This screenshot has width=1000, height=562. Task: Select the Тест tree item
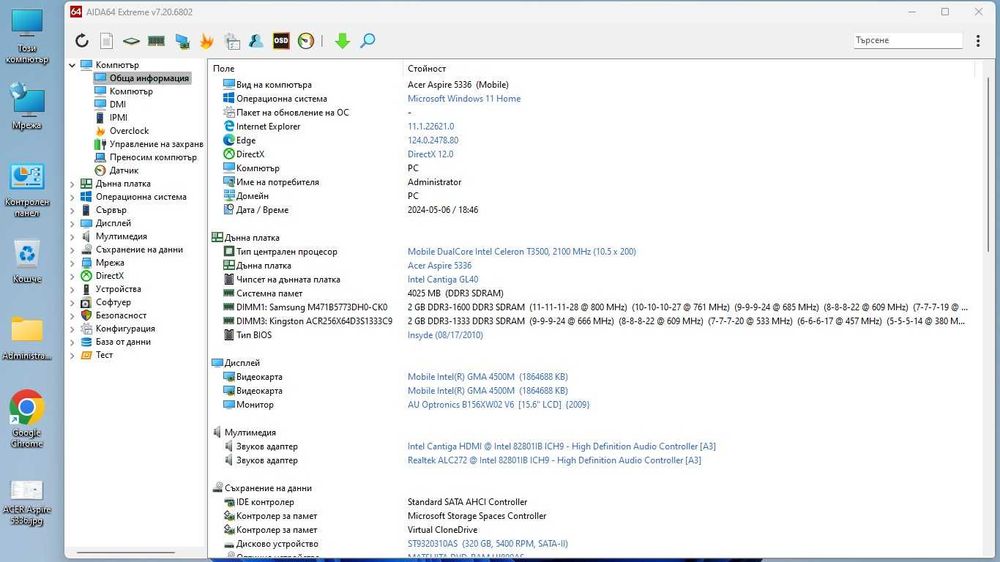tap(104, 355)
